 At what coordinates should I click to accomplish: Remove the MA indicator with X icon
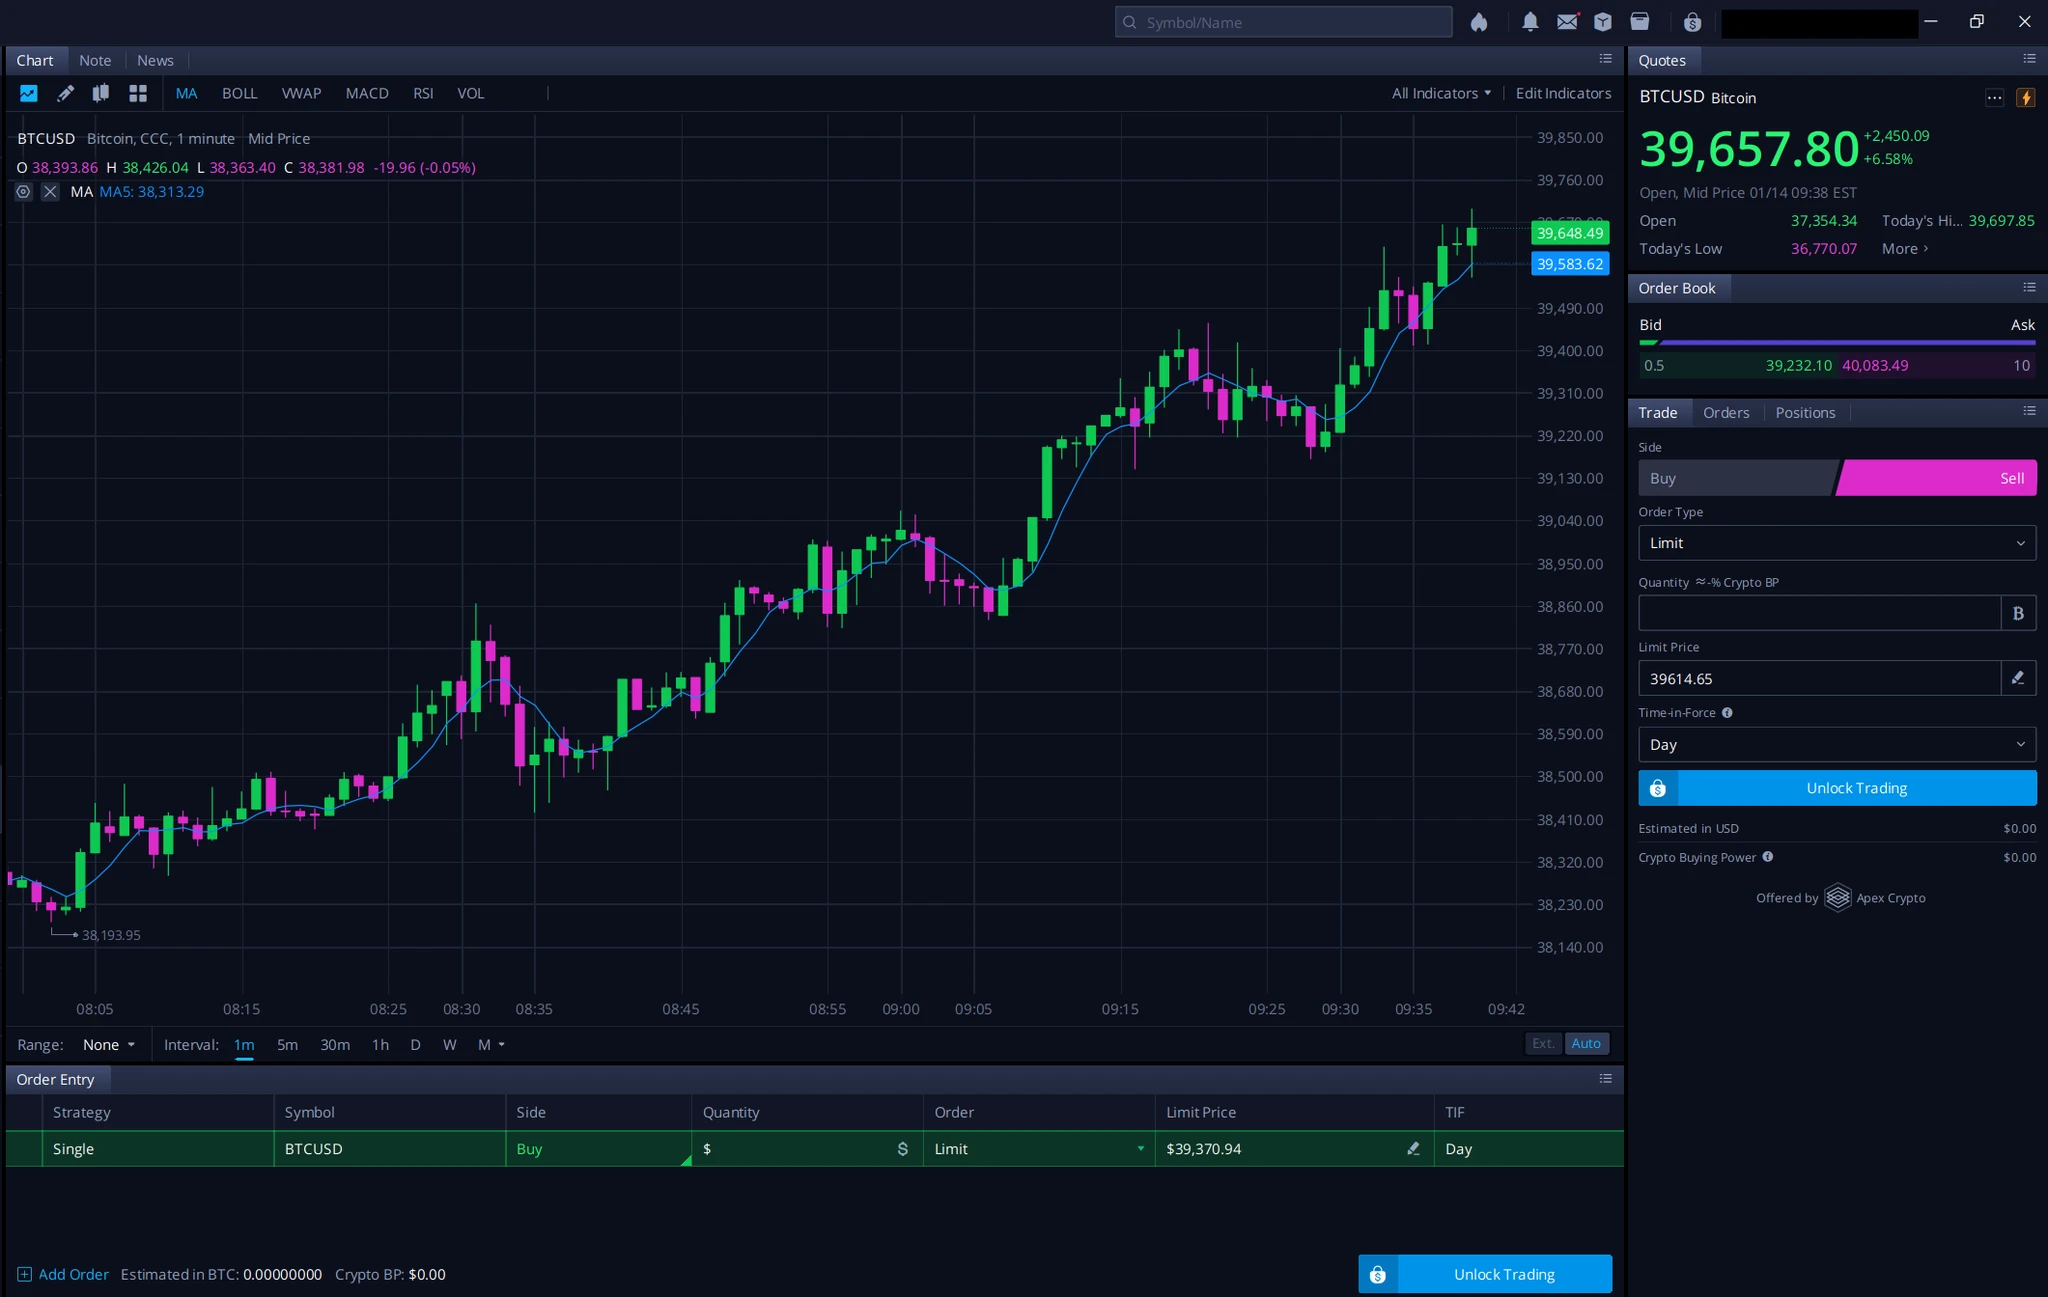pyautogui.click(x=50, y=191)
